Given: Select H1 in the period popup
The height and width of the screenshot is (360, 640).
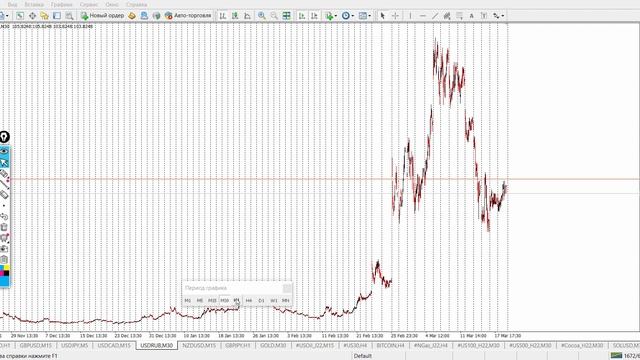Looking at the screenshot, I should 237,300.
